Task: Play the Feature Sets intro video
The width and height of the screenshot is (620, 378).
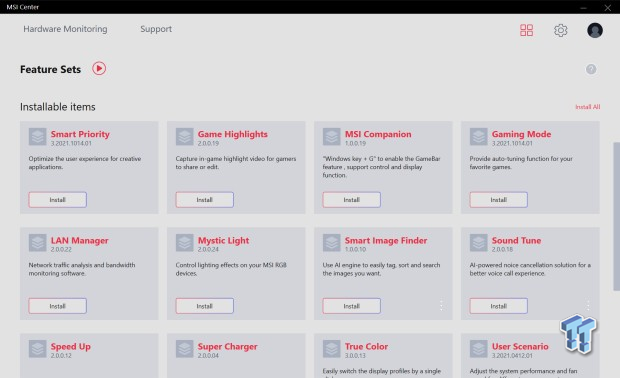Action: (99, 68)
